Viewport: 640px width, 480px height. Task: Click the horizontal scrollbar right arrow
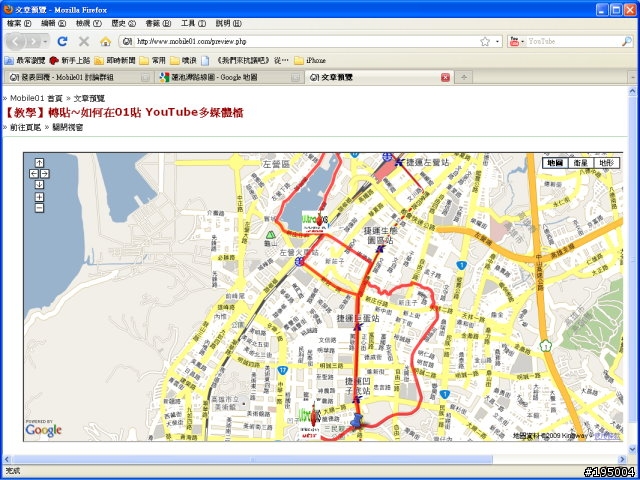coord(622,460)
